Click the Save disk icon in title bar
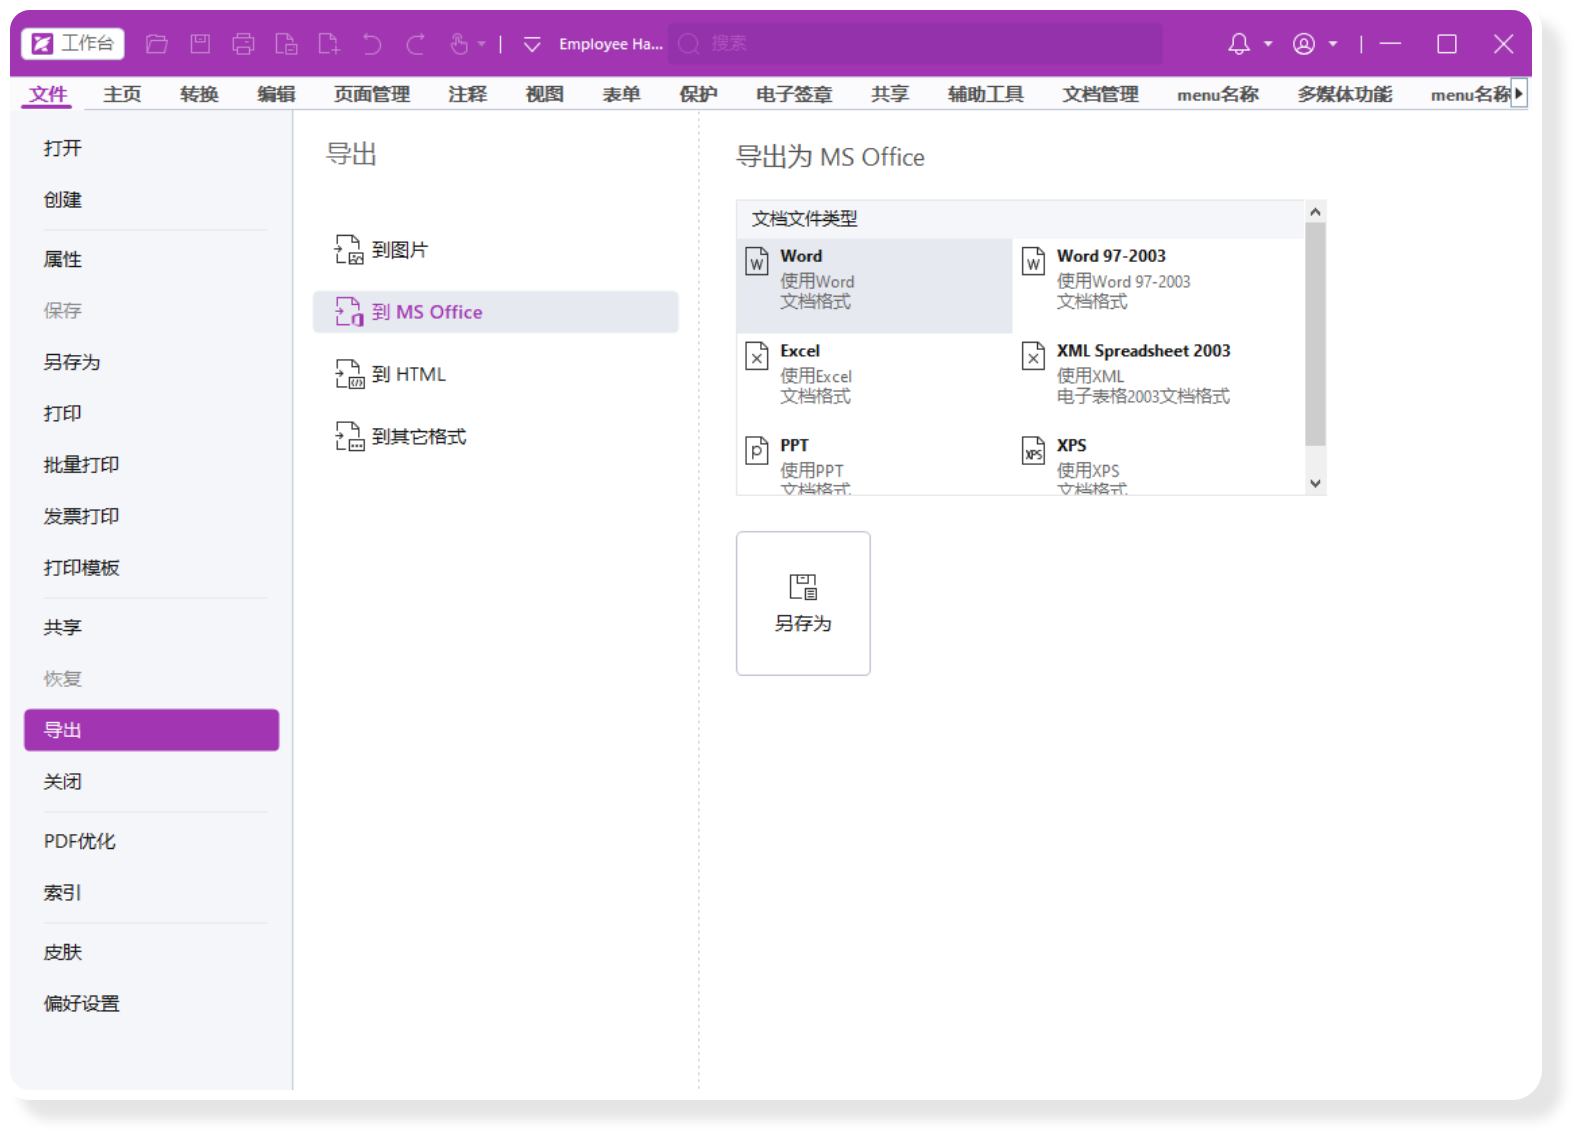 [200, 44]
